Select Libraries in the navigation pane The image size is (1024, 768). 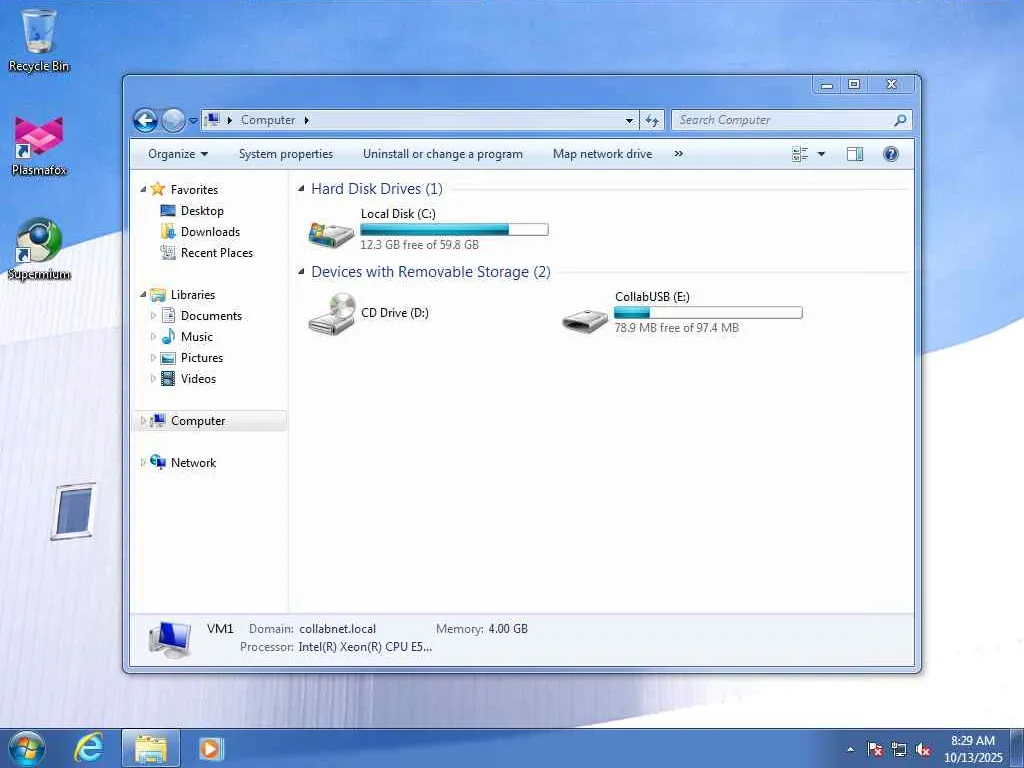193,295
